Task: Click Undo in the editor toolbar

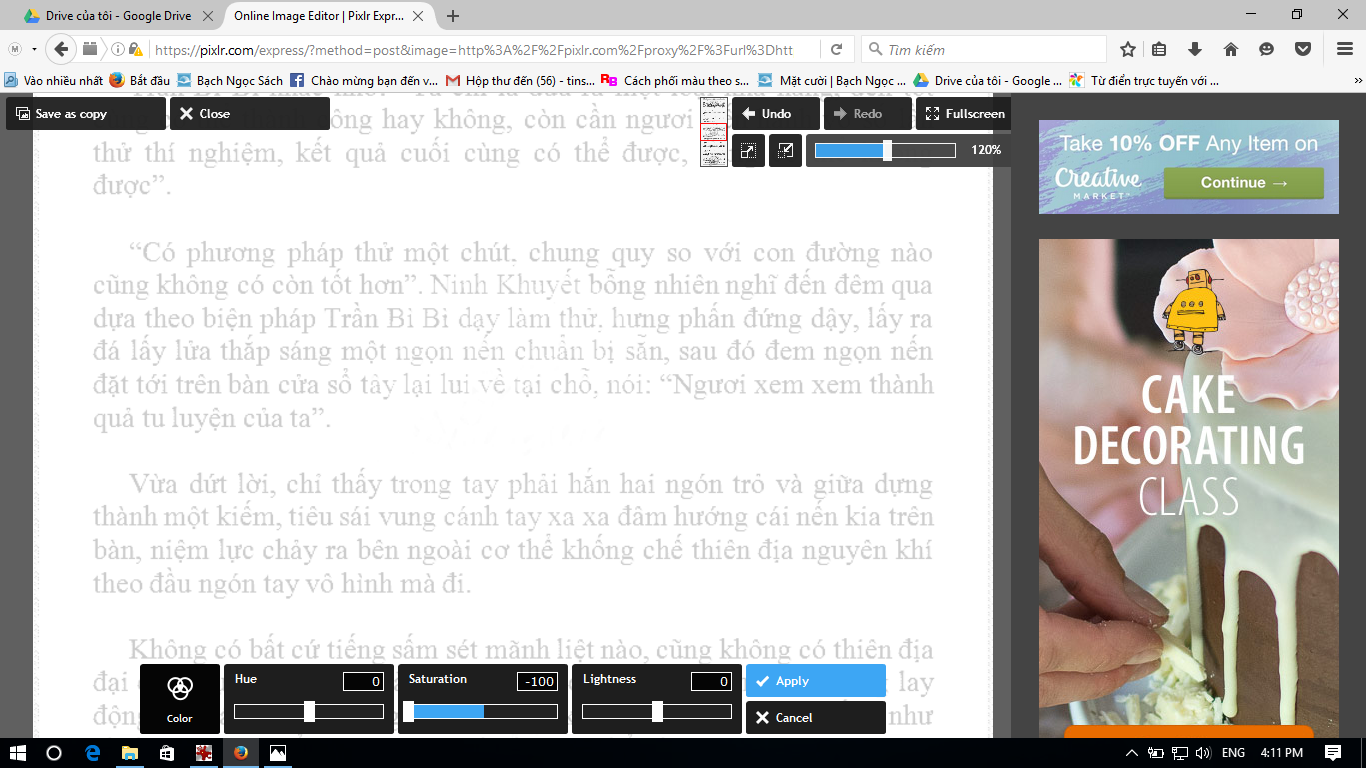Action: coord(776,114)
